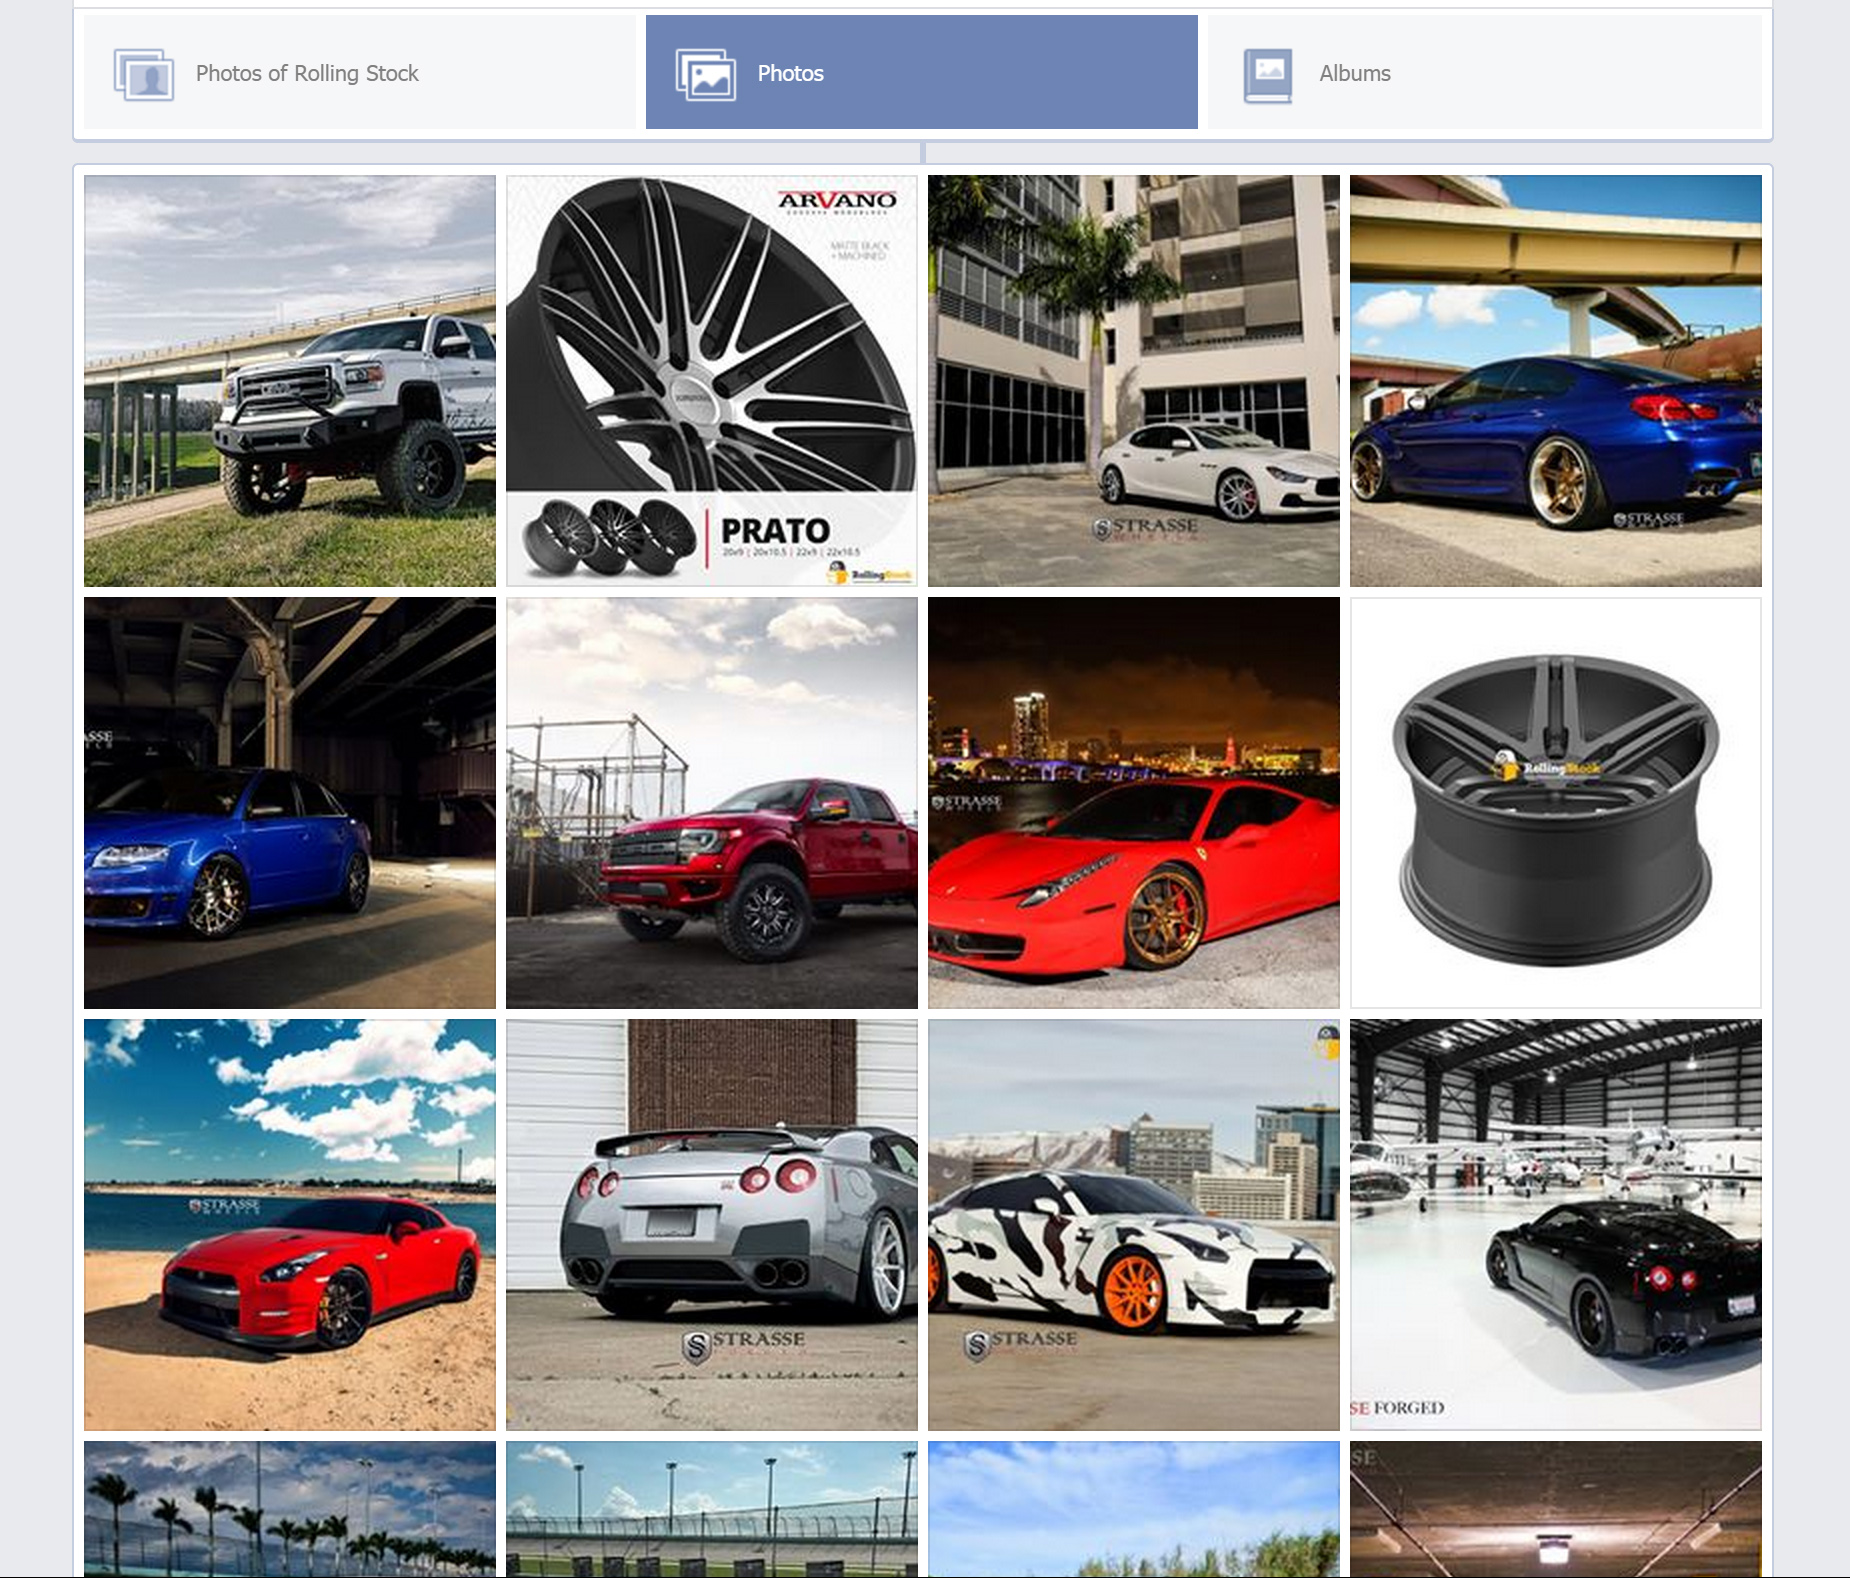The width and height of the screenshot is (1850, 1578).
Task: View the red Nissan GT-R beach photo
Action: [x=290, y=1225]
